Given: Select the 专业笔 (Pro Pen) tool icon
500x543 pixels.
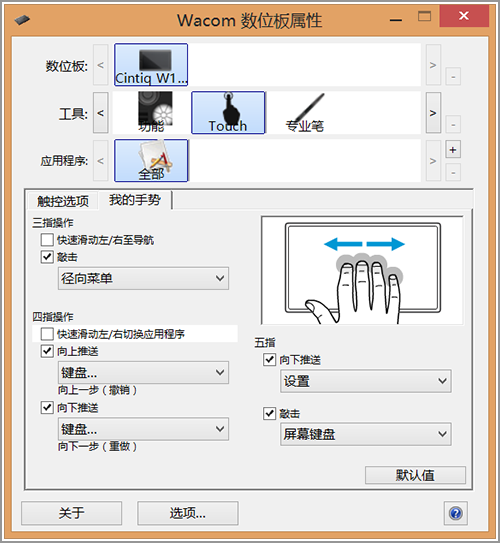Looking at the screenshot, I should pos(305,113).
